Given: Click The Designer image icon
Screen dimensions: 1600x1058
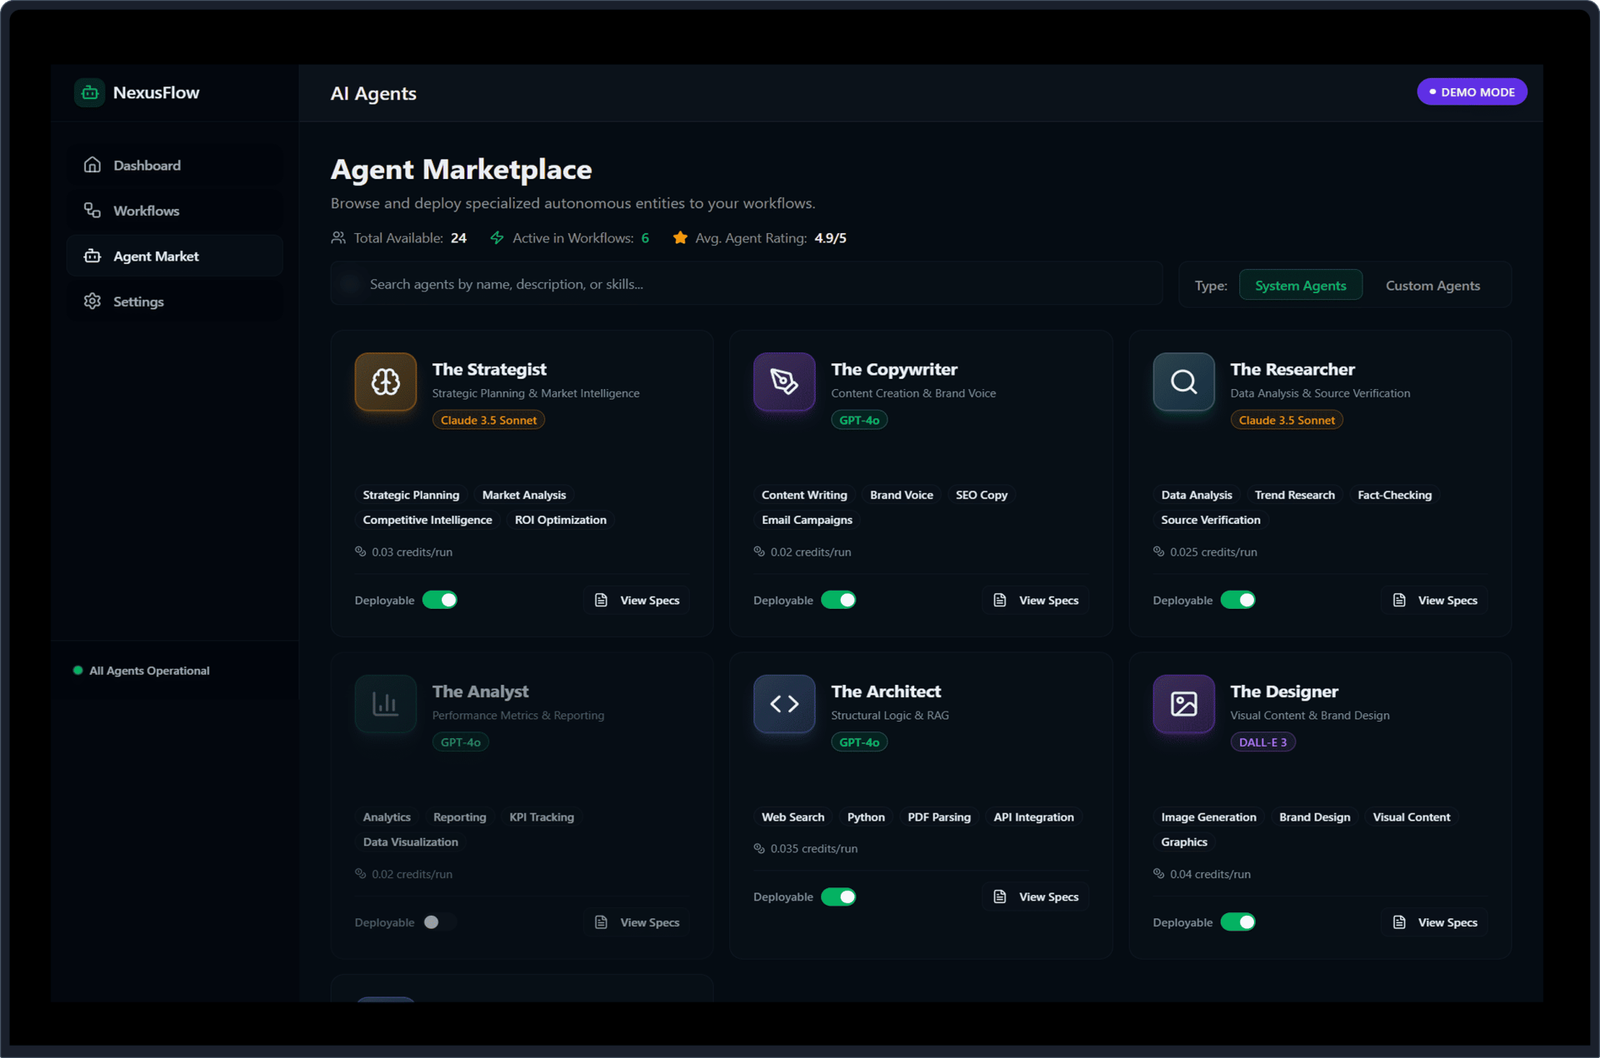Looking at the screenshot, I should (x=1184, y=704).
